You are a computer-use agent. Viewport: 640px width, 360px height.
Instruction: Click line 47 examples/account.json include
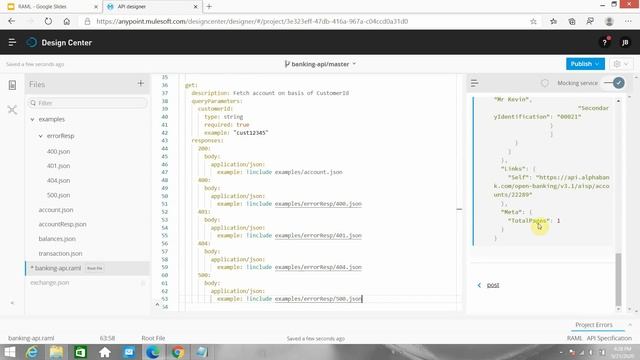click(309, 172)
